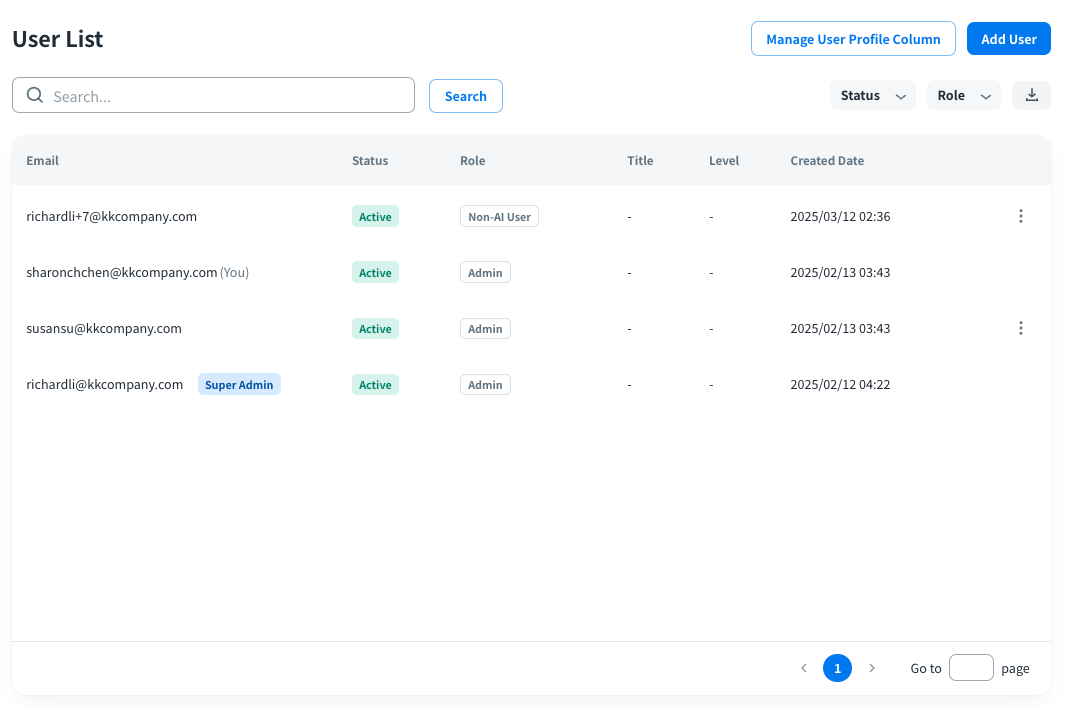The width and height of the screenshot is (1065, 706).
Task: Go to the next page arrow
Action: click(872, 668)
